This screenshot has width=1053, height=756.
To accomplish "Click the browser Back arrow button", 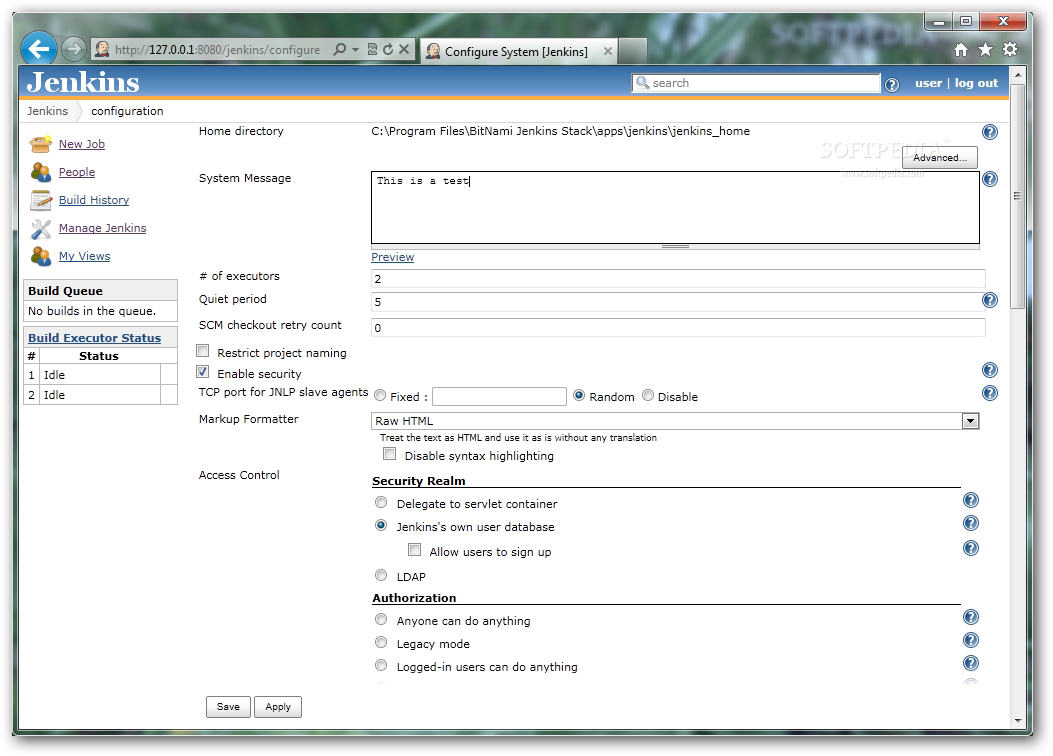I will (38, 48).
